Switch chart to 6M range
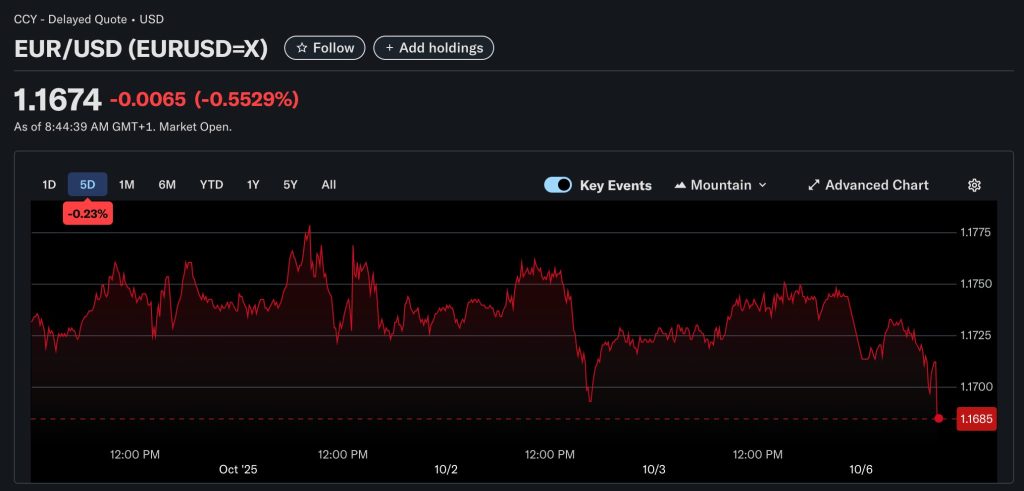The image size is (1024, 491). pyautogui.click(x=167, y=184)
